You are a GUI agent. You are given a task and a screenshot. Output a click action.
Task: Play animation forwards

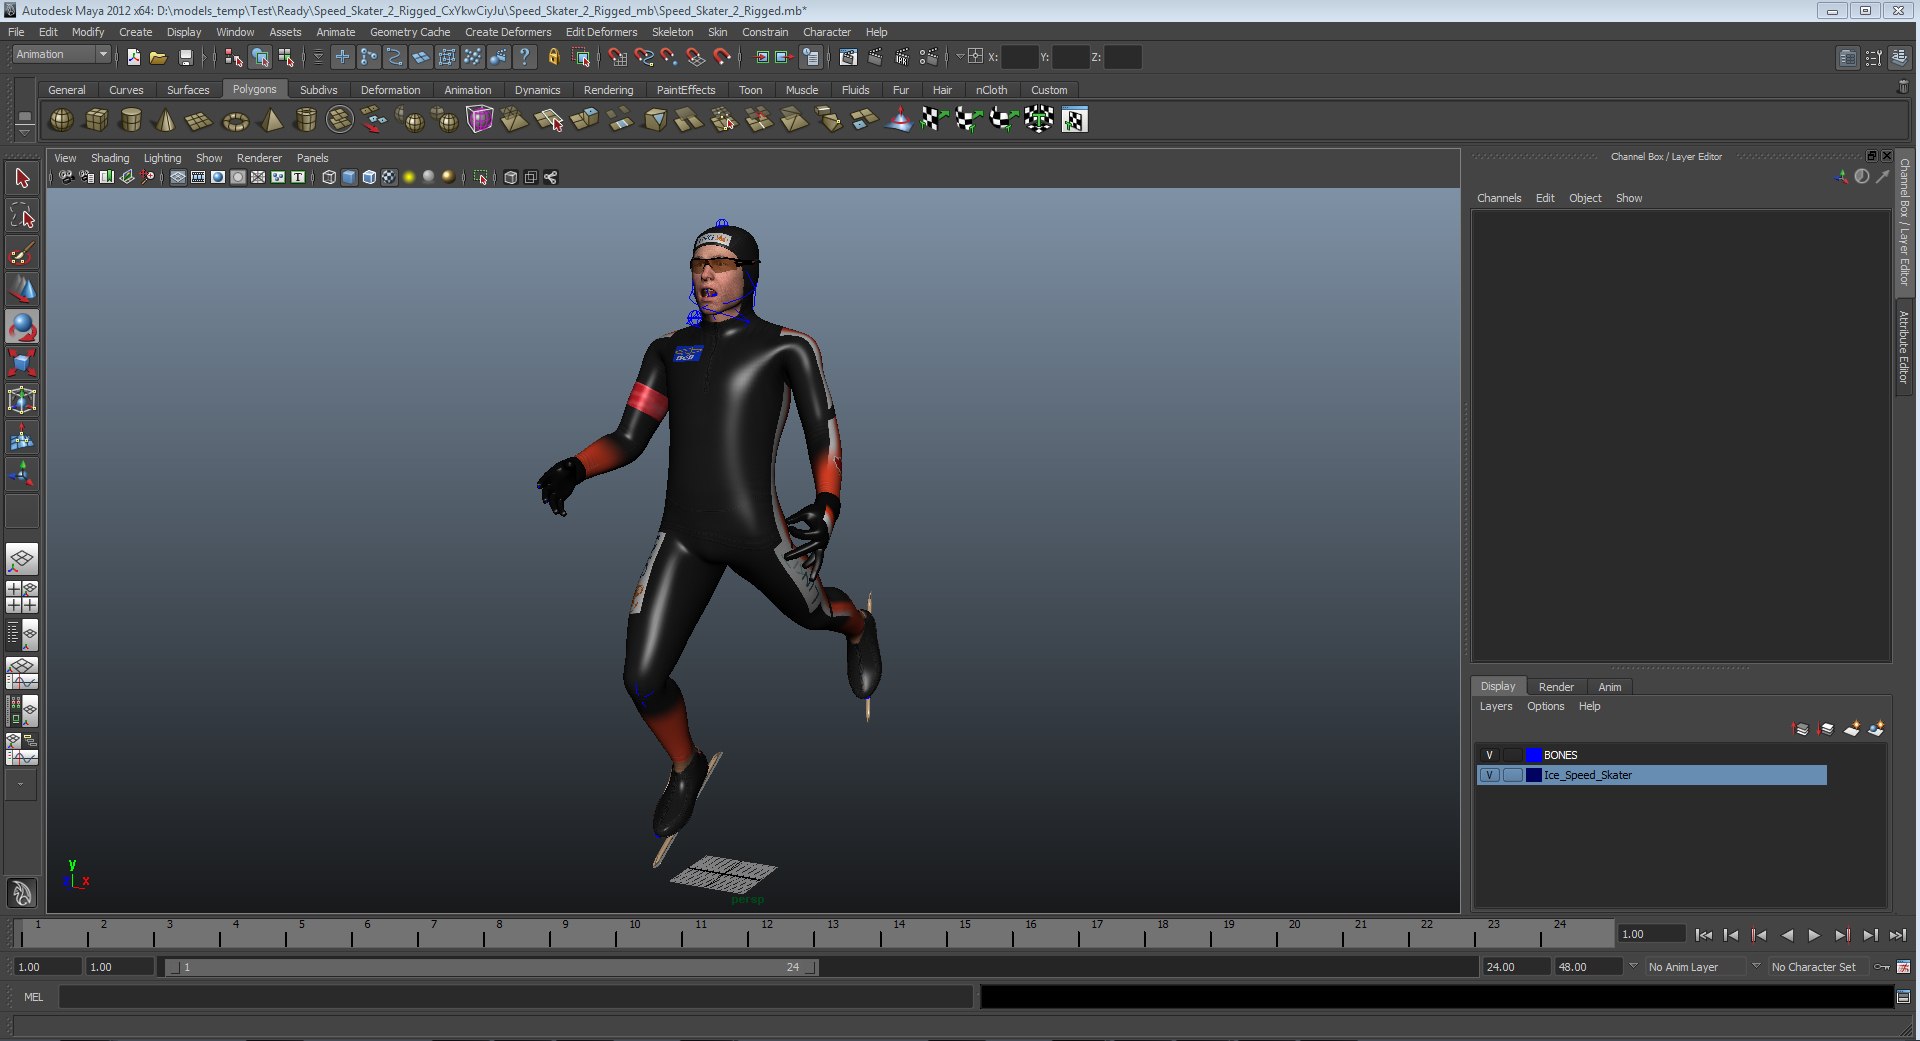(1814, 935)
